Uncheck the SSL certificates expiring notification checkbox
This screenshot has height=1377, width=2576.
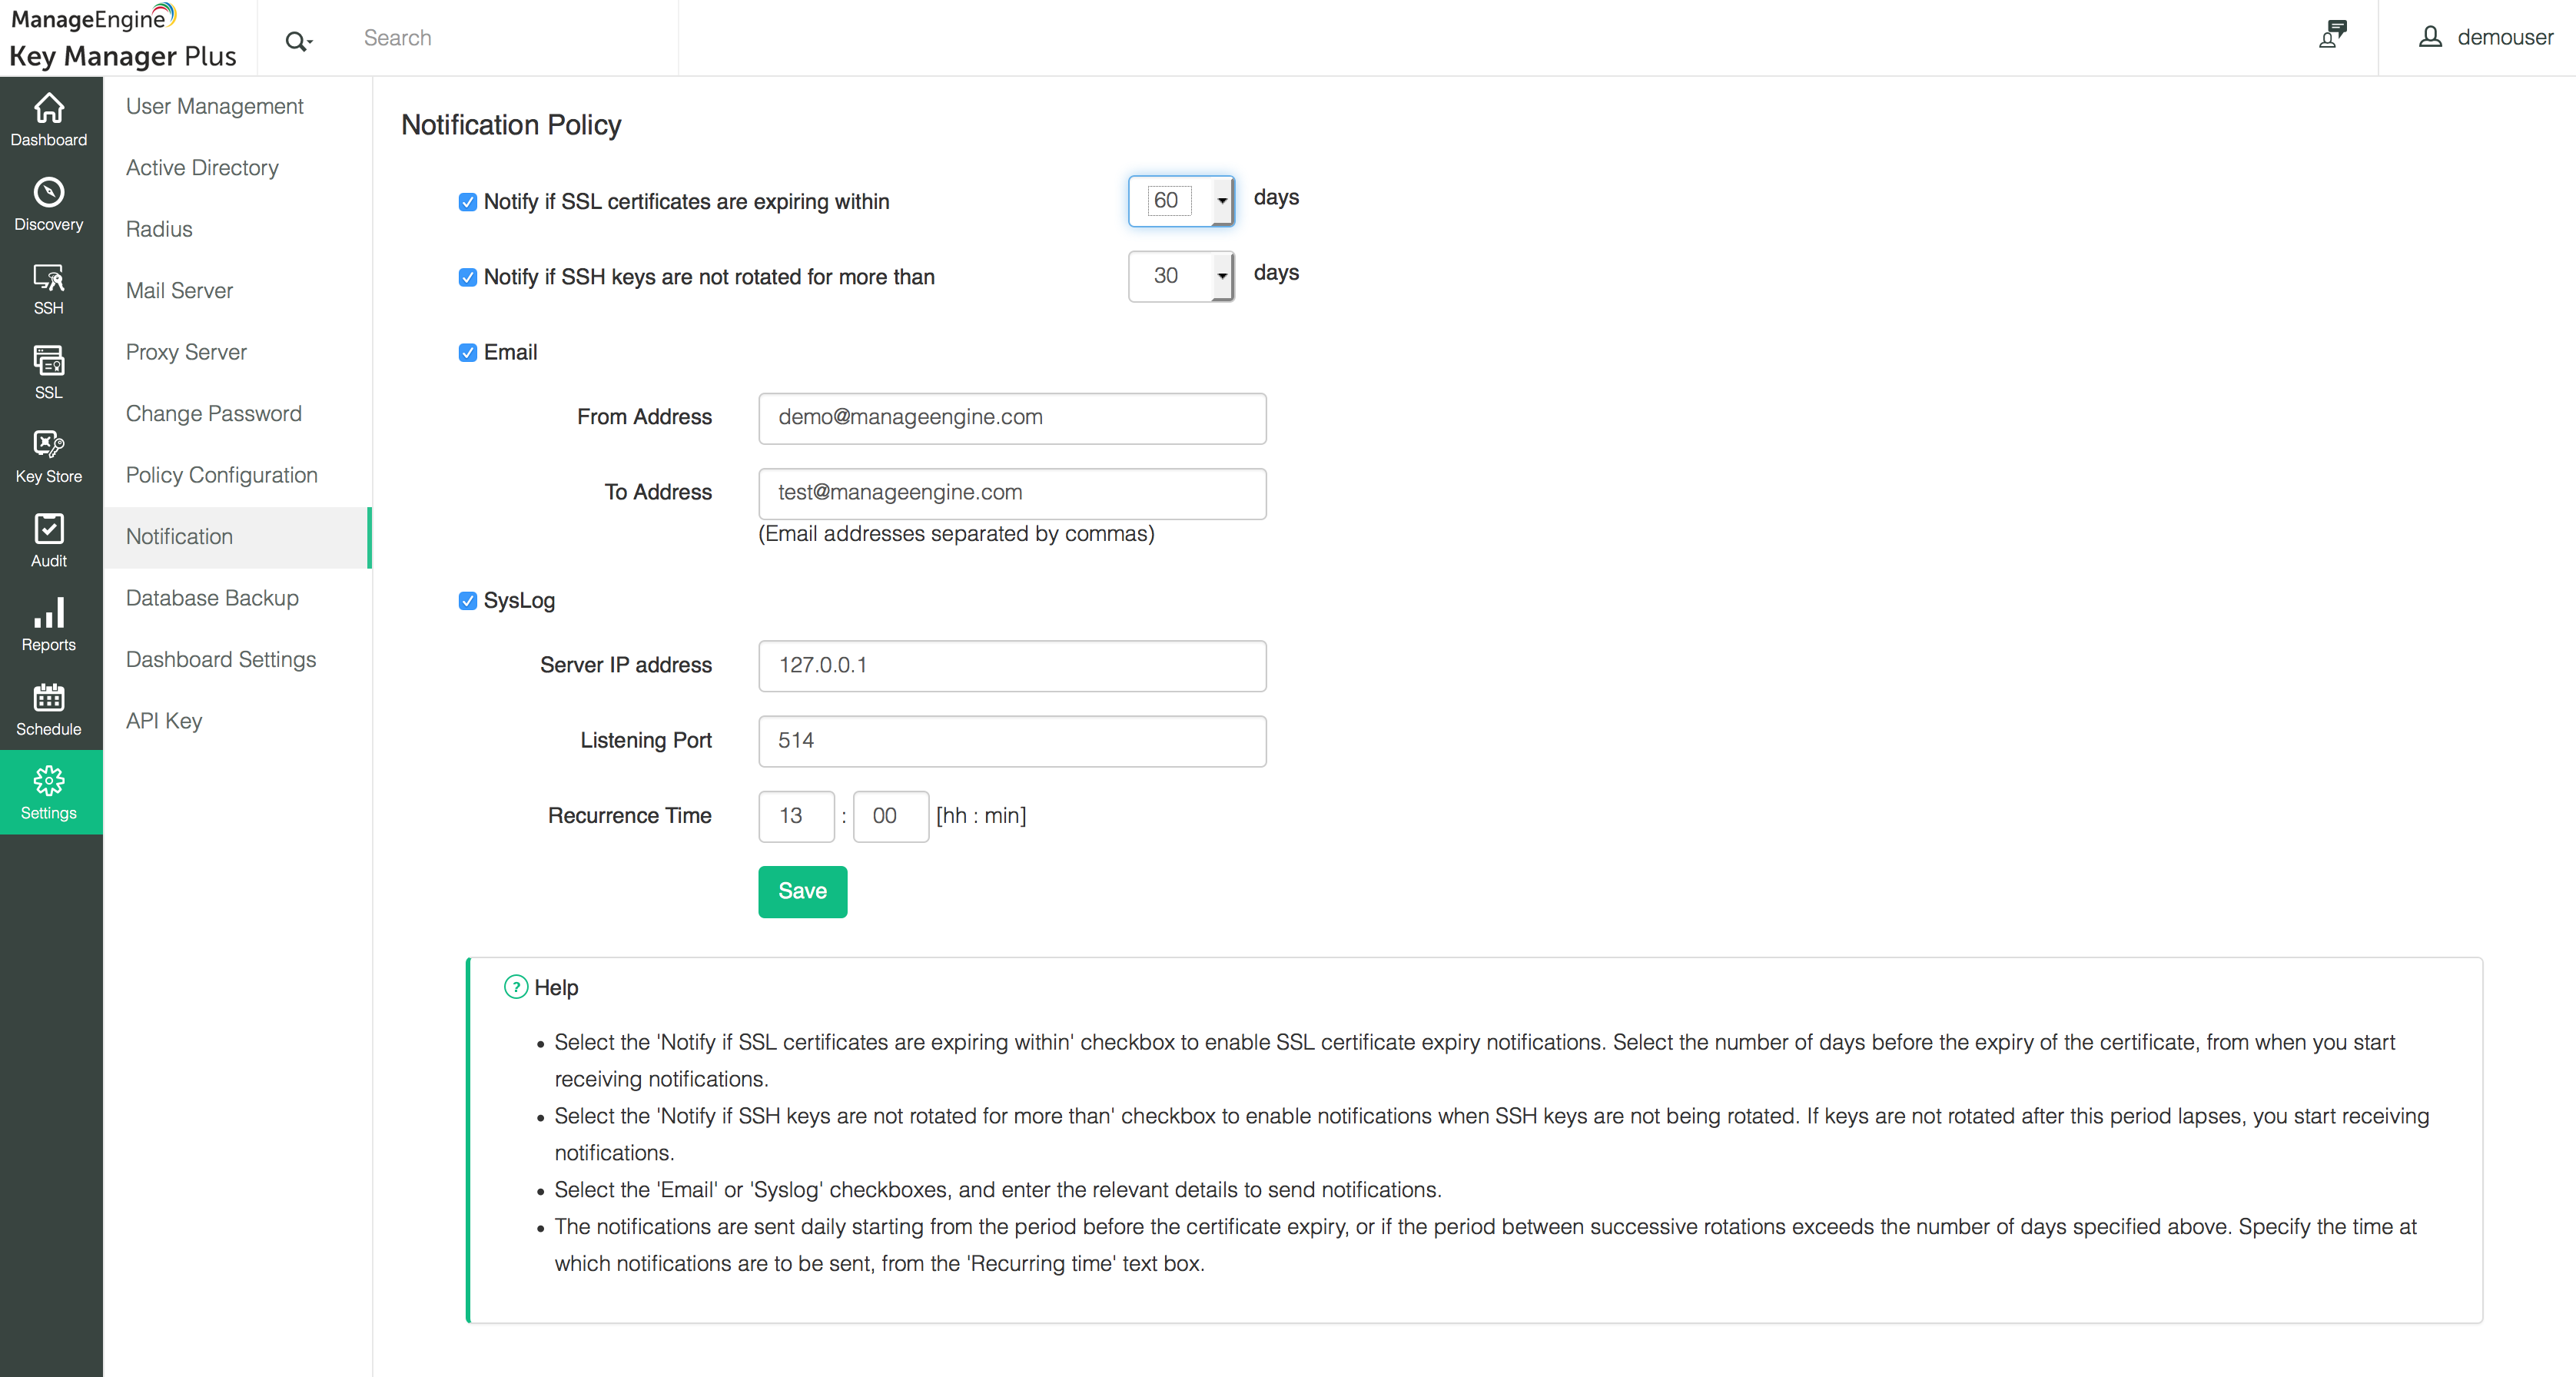point(467,202)
